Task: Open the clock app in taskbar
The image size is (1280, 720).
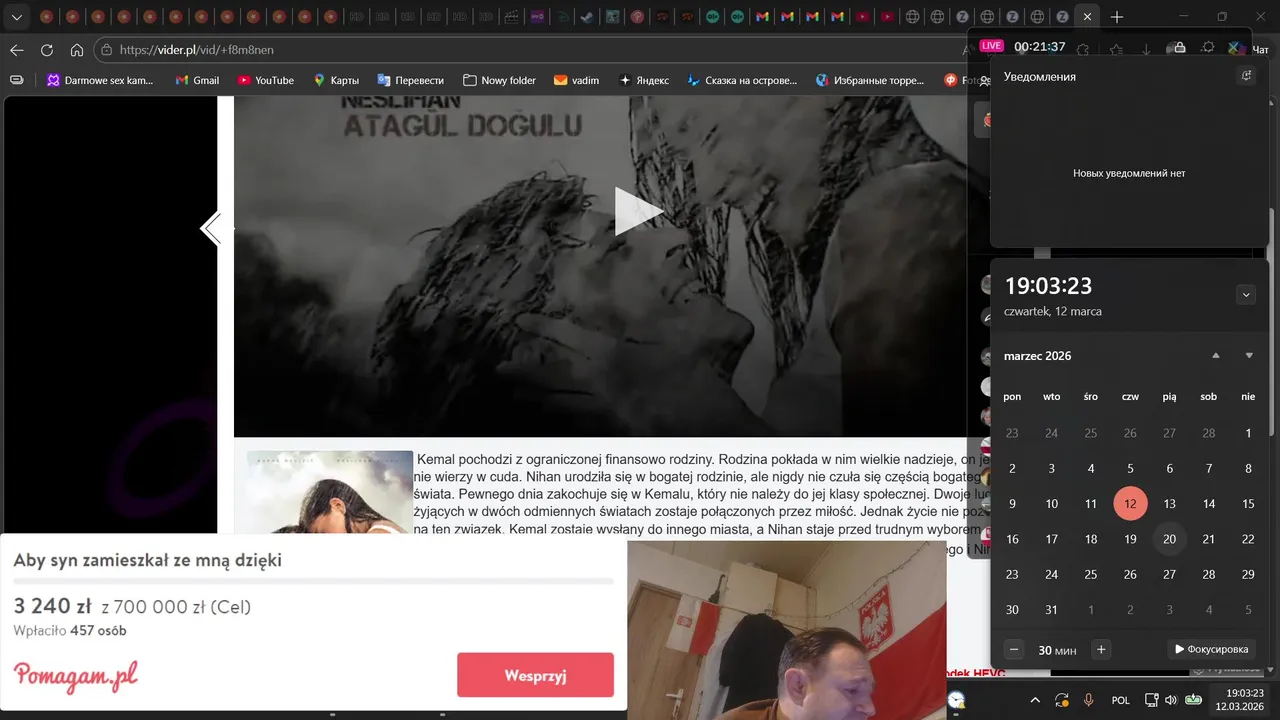Action: (957, 700)
